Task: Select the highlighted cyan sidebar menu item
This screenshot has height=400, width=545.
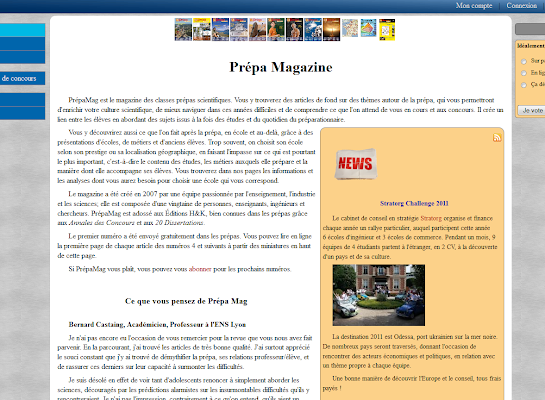Action: pos(22,30)
